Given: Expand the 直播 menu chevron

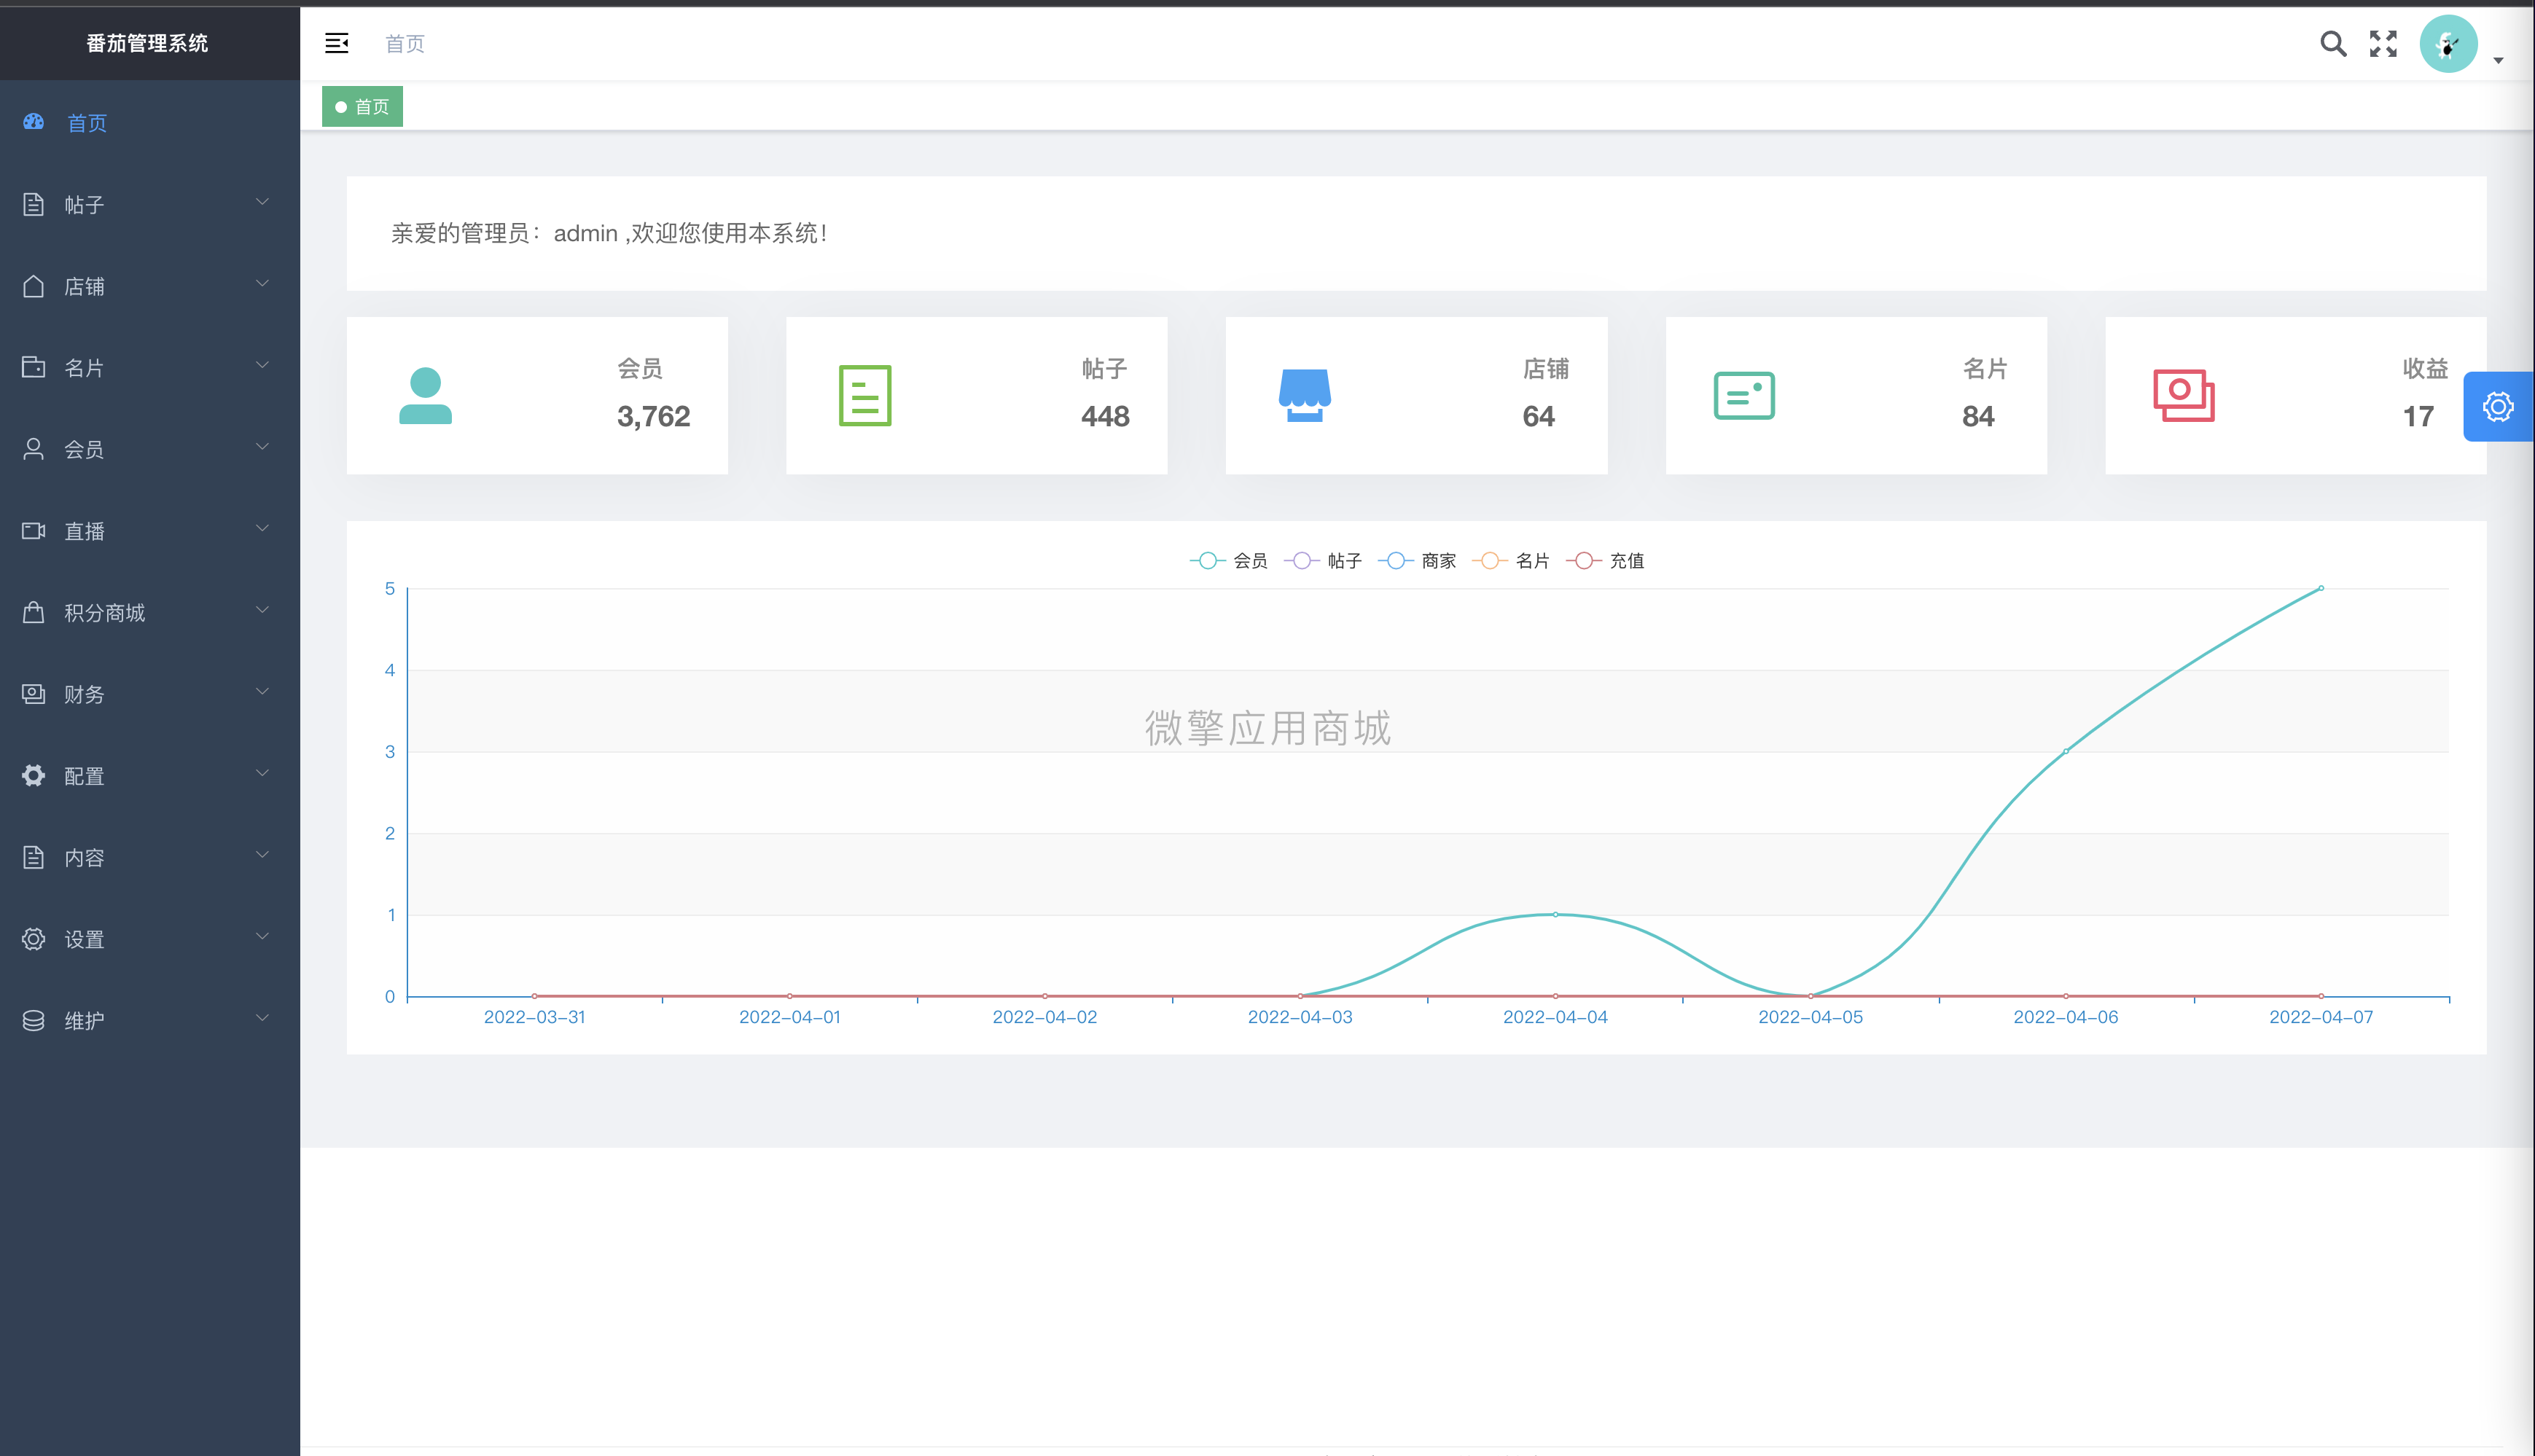Looking at the screenshot, I should pyautogui.click(x=262, y=528).
